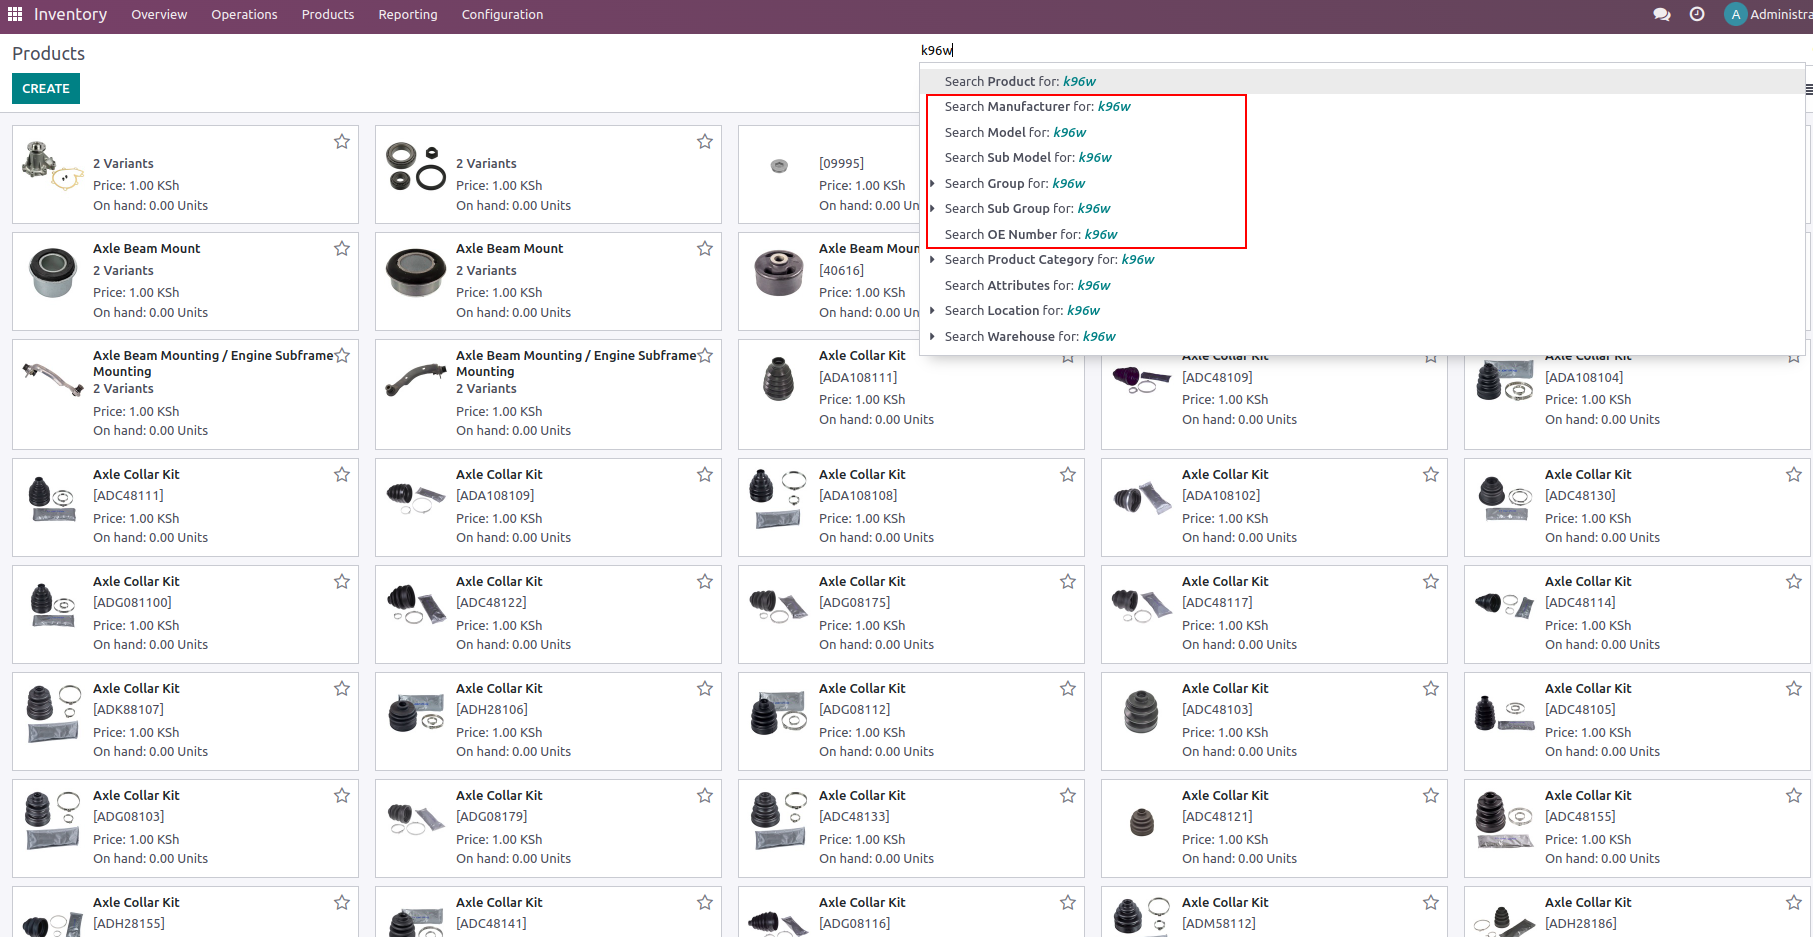
Task: Favorite the ADC48111 Axle Collar Kit star
Action: pos(342,475)
